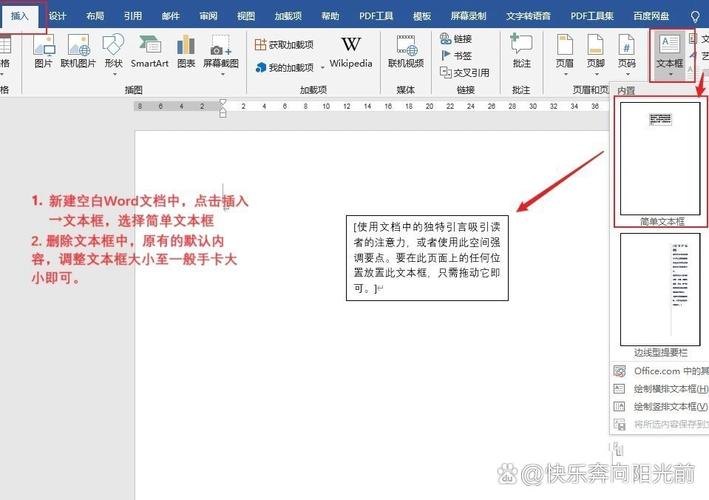709x500 pixels.
Task: Open the 帮助 tab
Action: point(330,16)
